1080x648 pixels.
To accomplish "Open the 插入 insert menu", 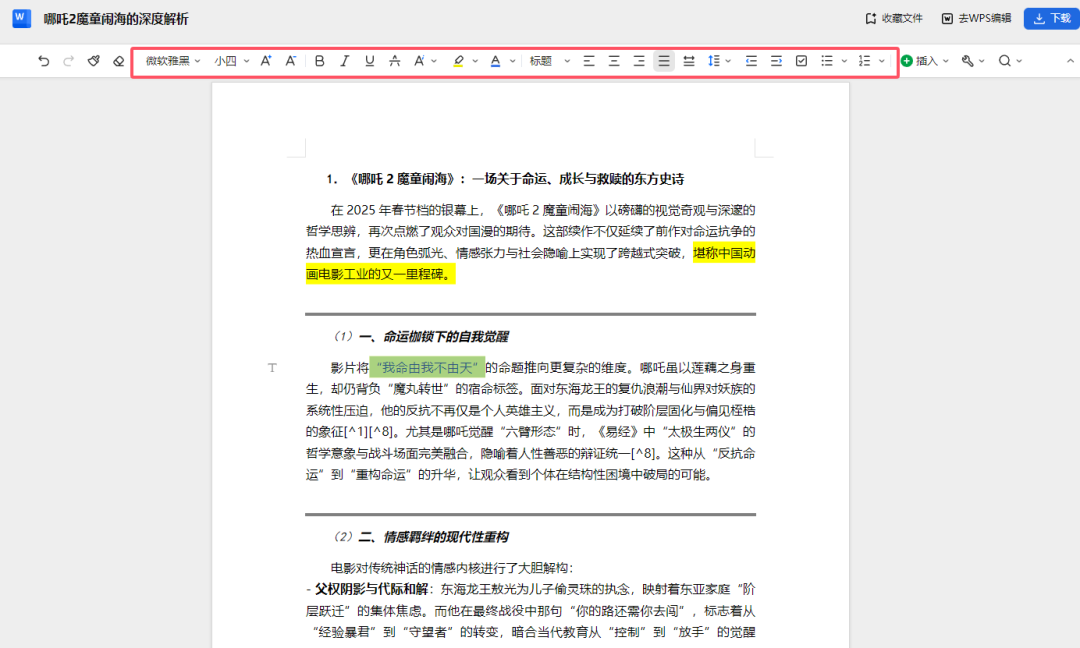I will [925, 61].
